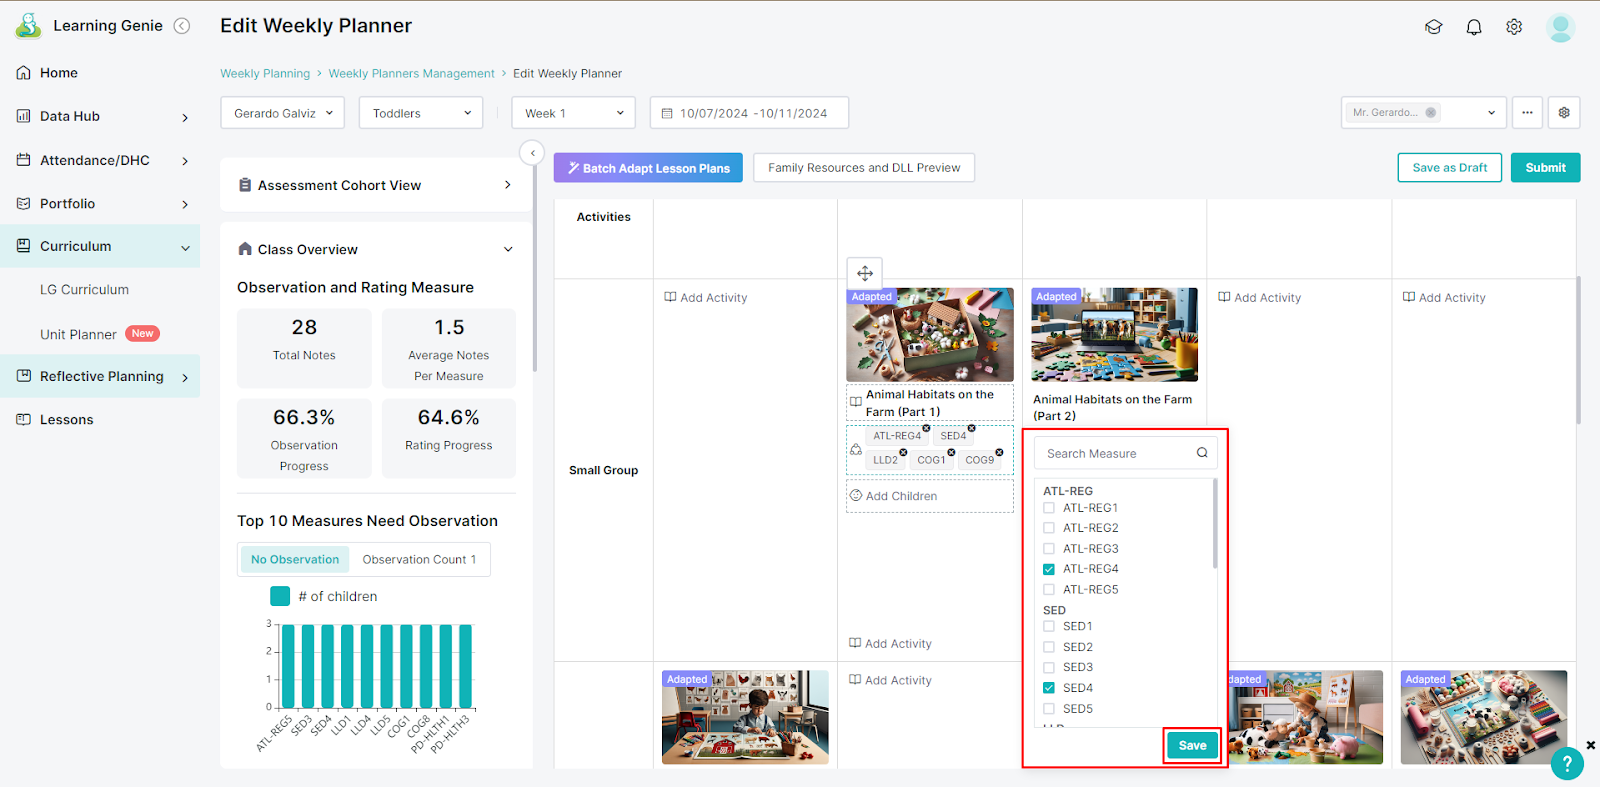This screenshot has width=1600, height=787.
Task: Open the graduation cap training icon
Action: tap(1433, 27)
